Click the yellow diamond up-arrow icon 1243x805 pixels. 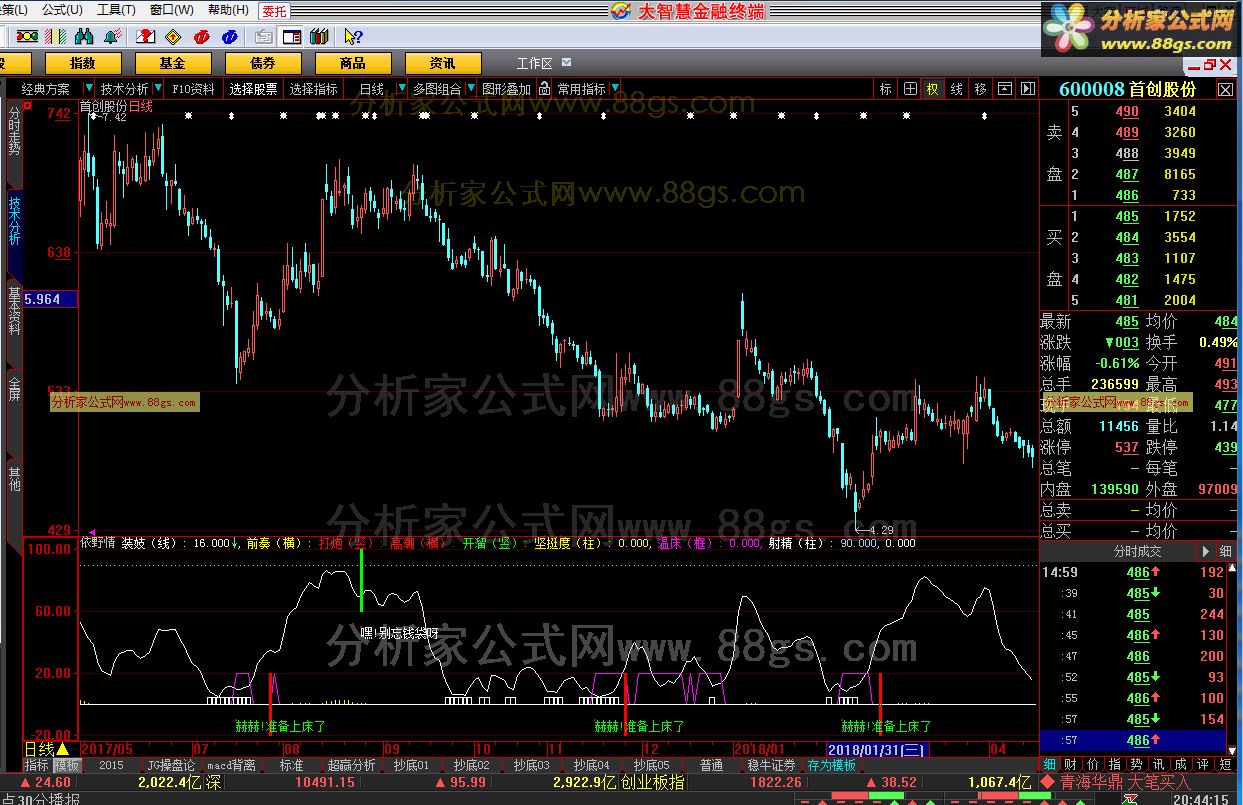coord(172,37)
